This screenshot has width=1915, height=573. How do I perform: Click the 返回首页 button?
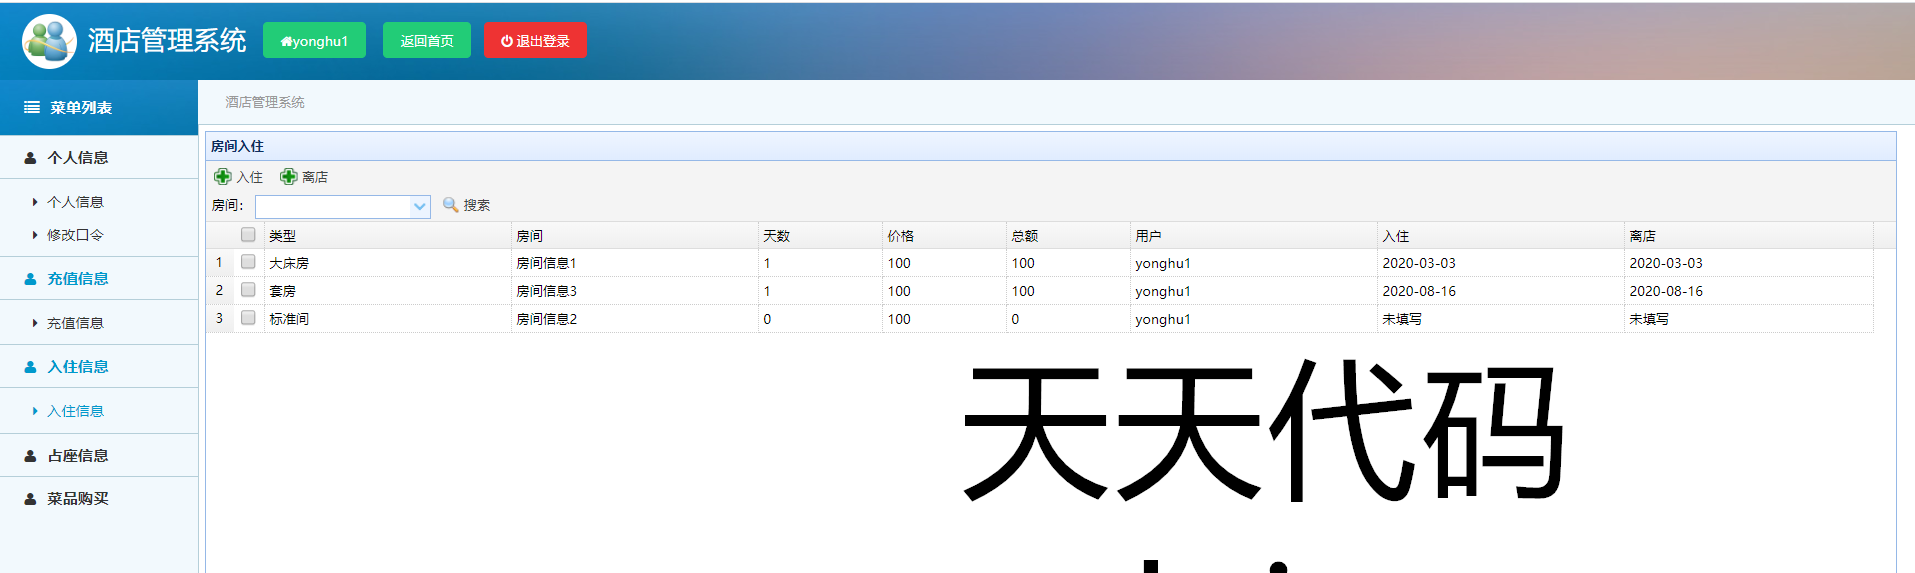point(427,41)
